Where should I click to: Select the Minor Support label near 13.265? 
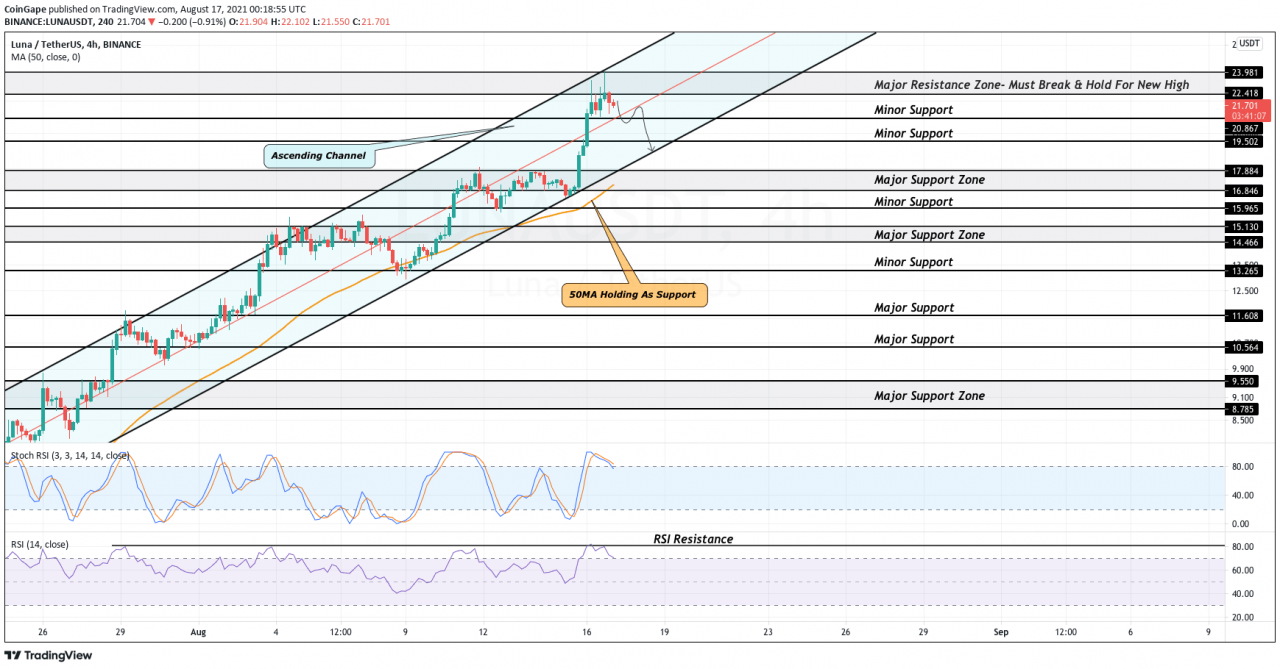[913, 262]
